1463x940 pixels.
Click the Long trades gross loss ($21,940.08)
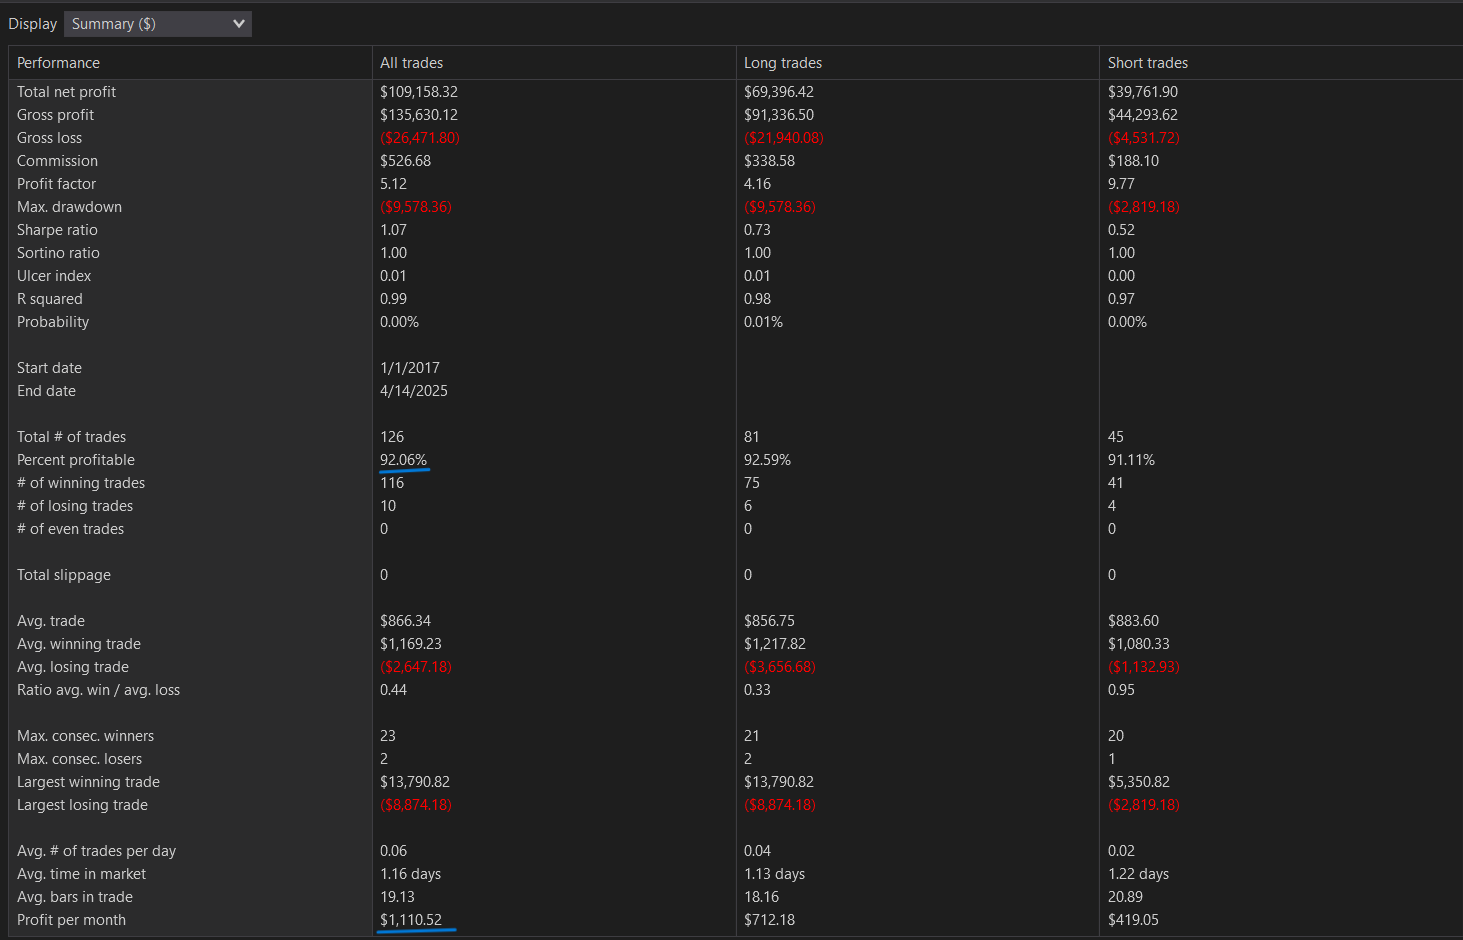coord(783,138)
